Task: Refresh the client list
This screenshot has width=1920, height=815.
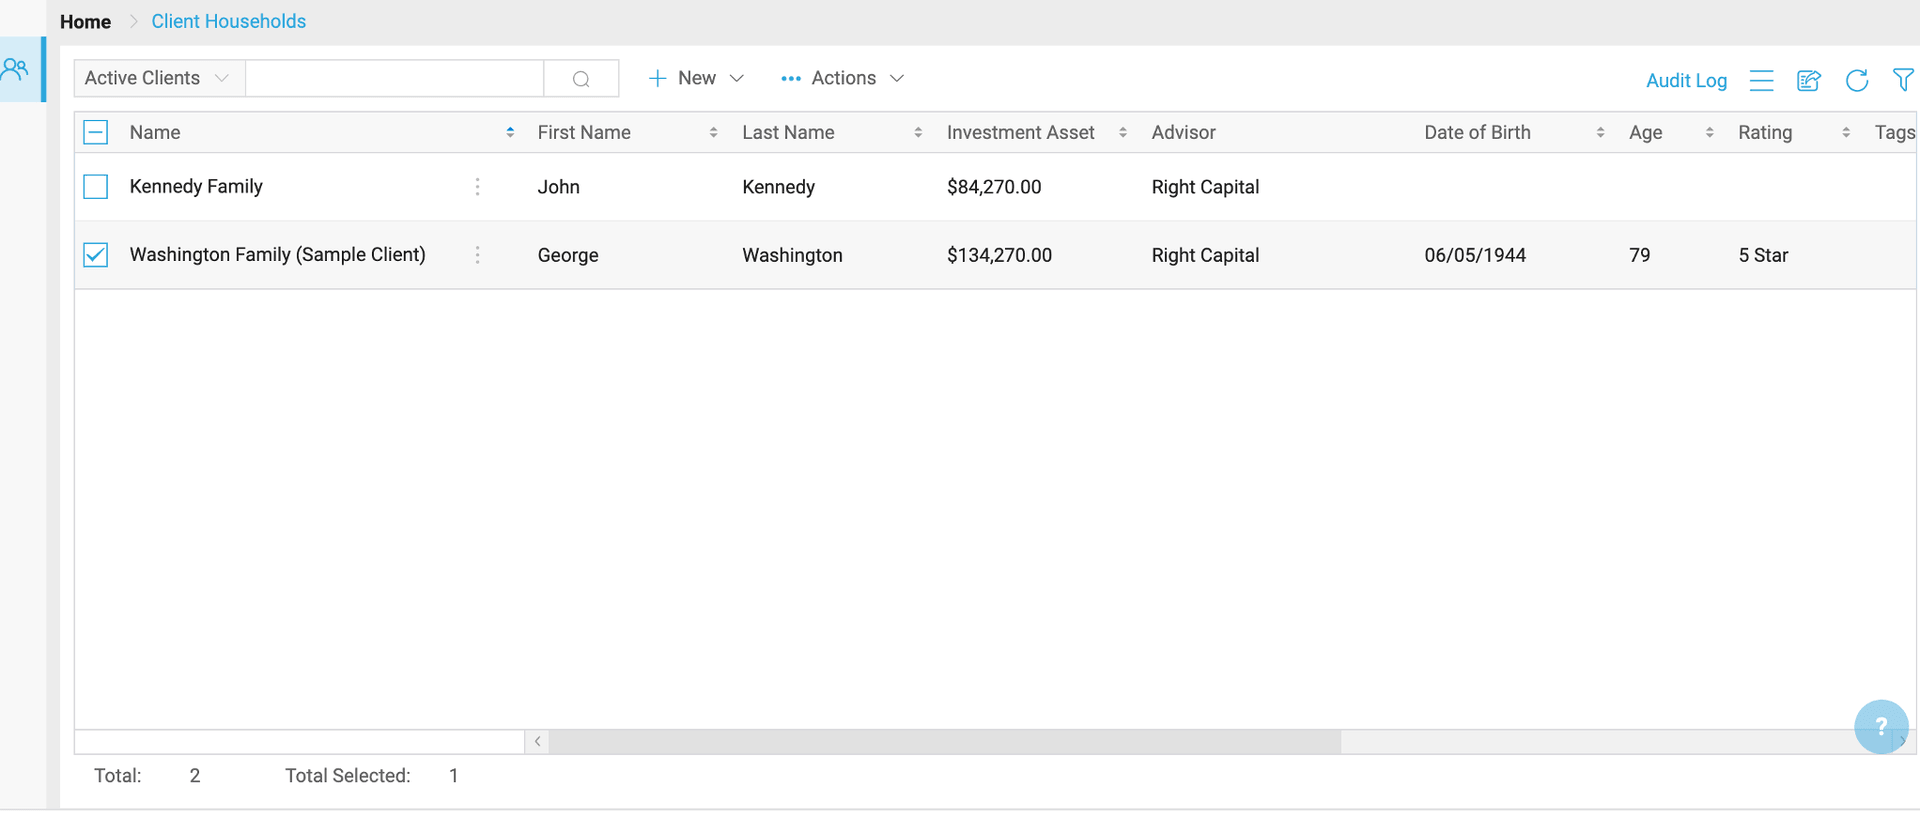Action: click(x=1856, y=80)
